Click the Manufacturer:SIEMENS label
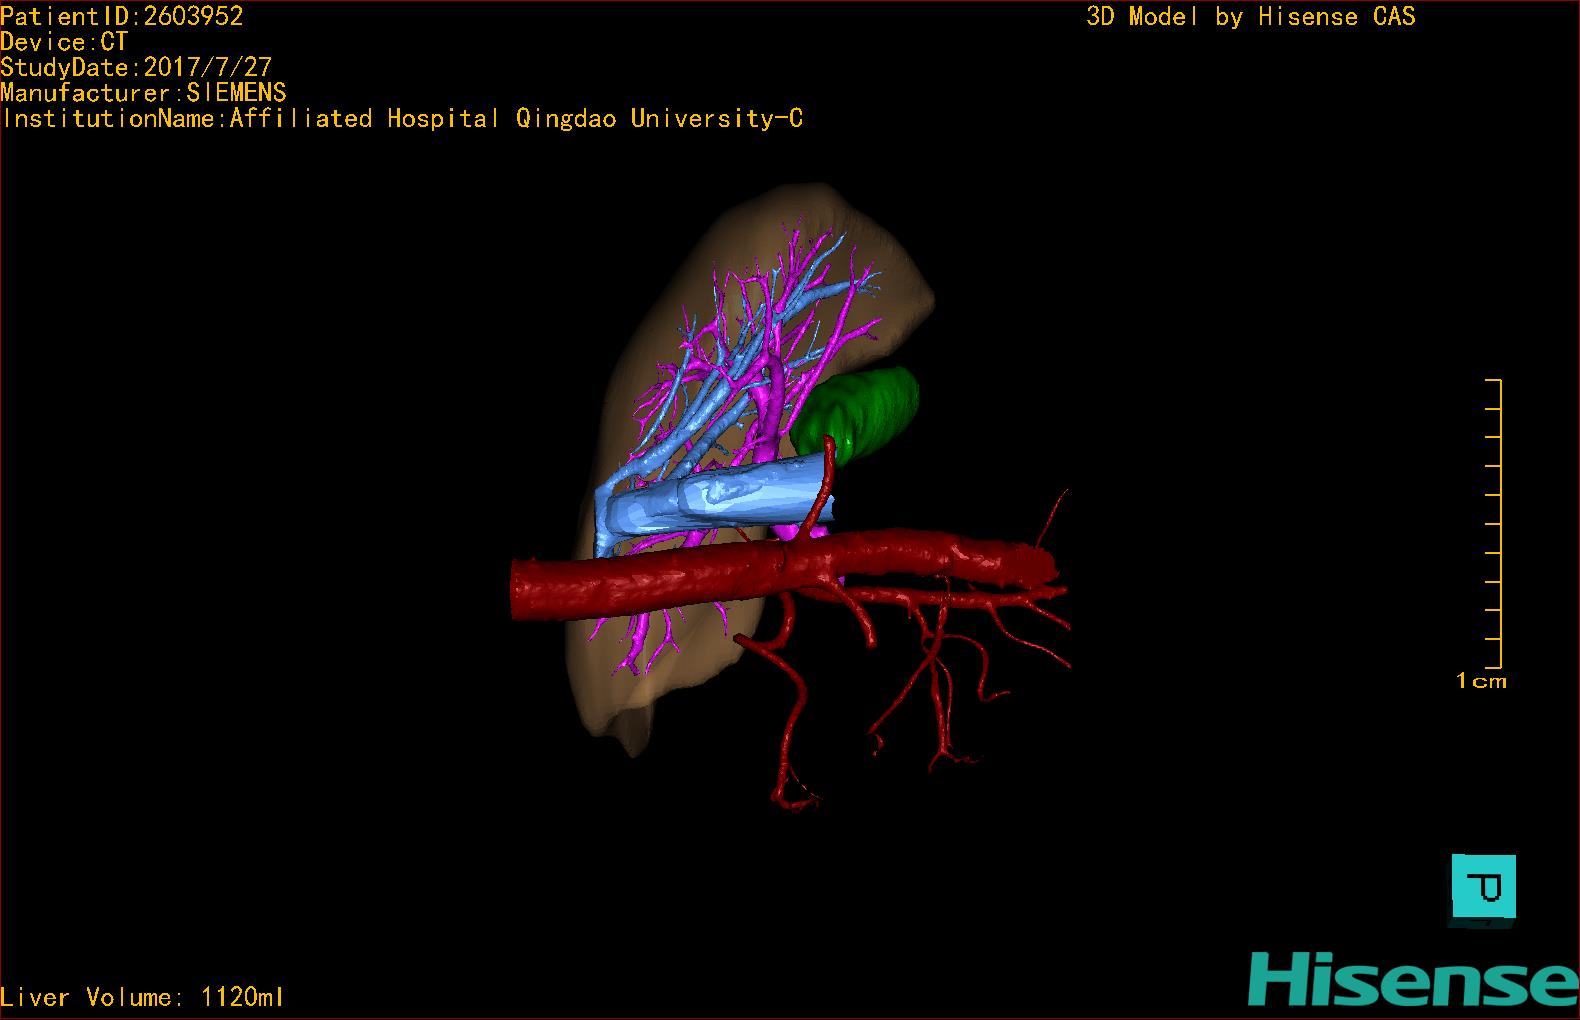 (144, 93)
